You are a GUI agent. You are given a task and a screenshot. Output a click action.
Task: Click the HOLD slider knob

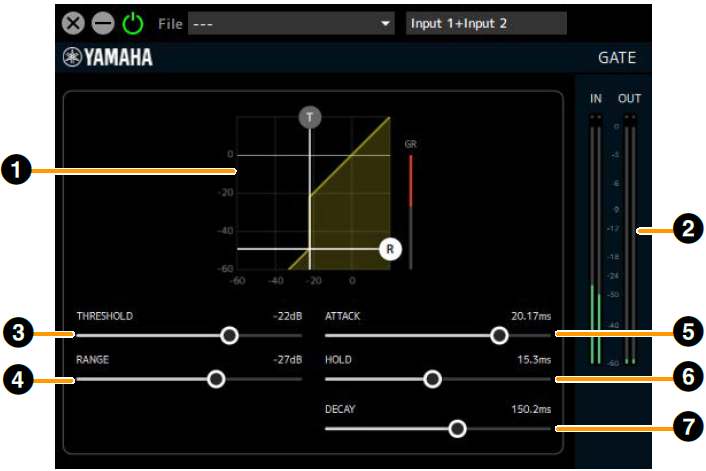point(432,379)
